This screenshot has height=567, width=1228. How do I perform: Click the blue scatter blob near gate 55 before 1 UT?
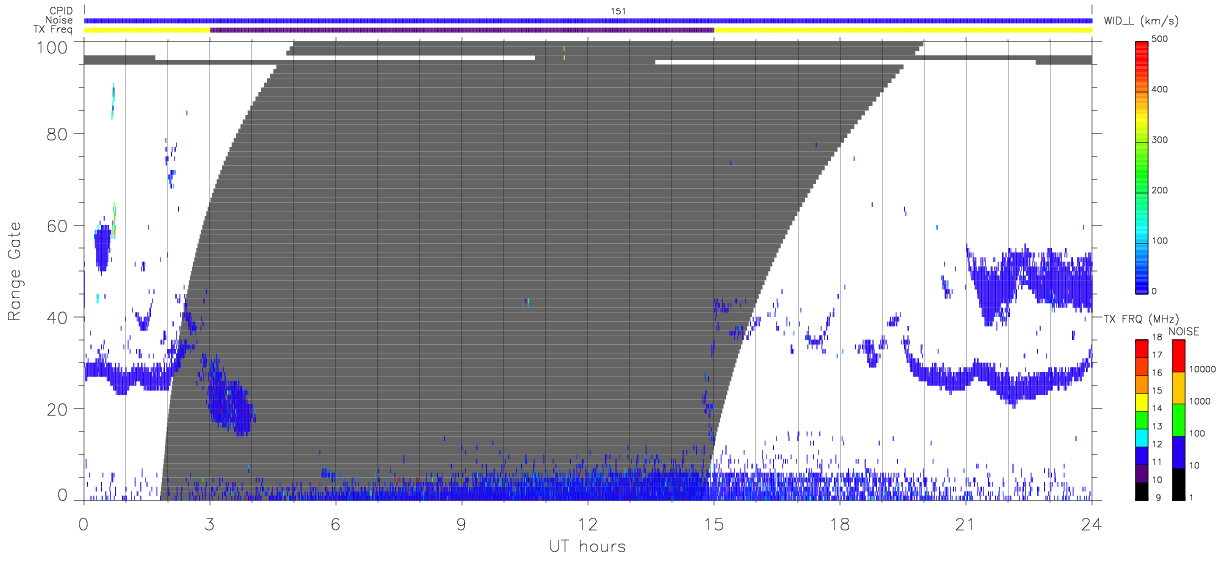pos(102,247)
